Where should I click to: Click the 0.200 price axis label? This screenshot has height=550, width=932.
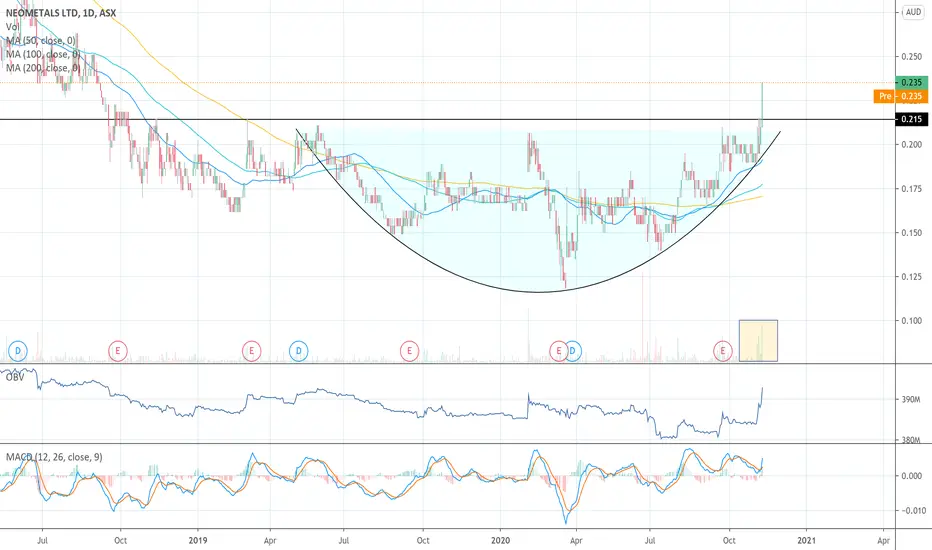pos(912,144)
